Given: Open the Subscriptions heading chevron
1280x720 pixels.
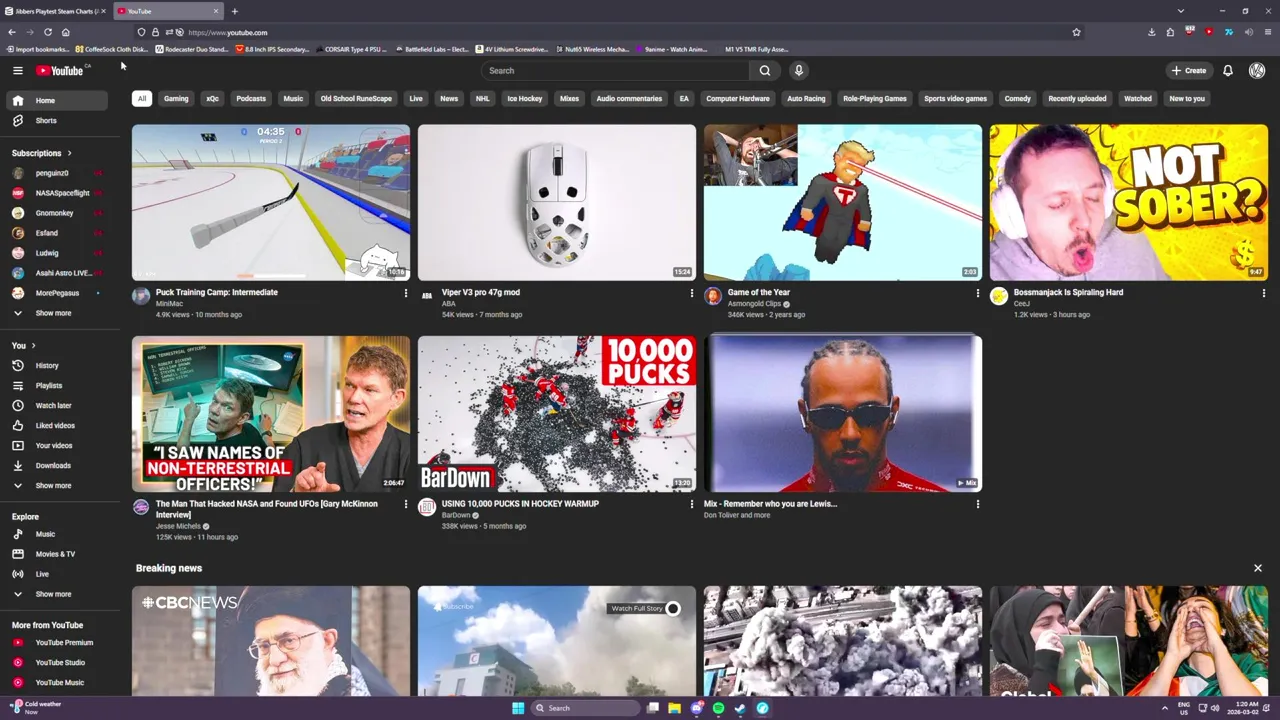Looking at the screenshot, I should point(69,153).
